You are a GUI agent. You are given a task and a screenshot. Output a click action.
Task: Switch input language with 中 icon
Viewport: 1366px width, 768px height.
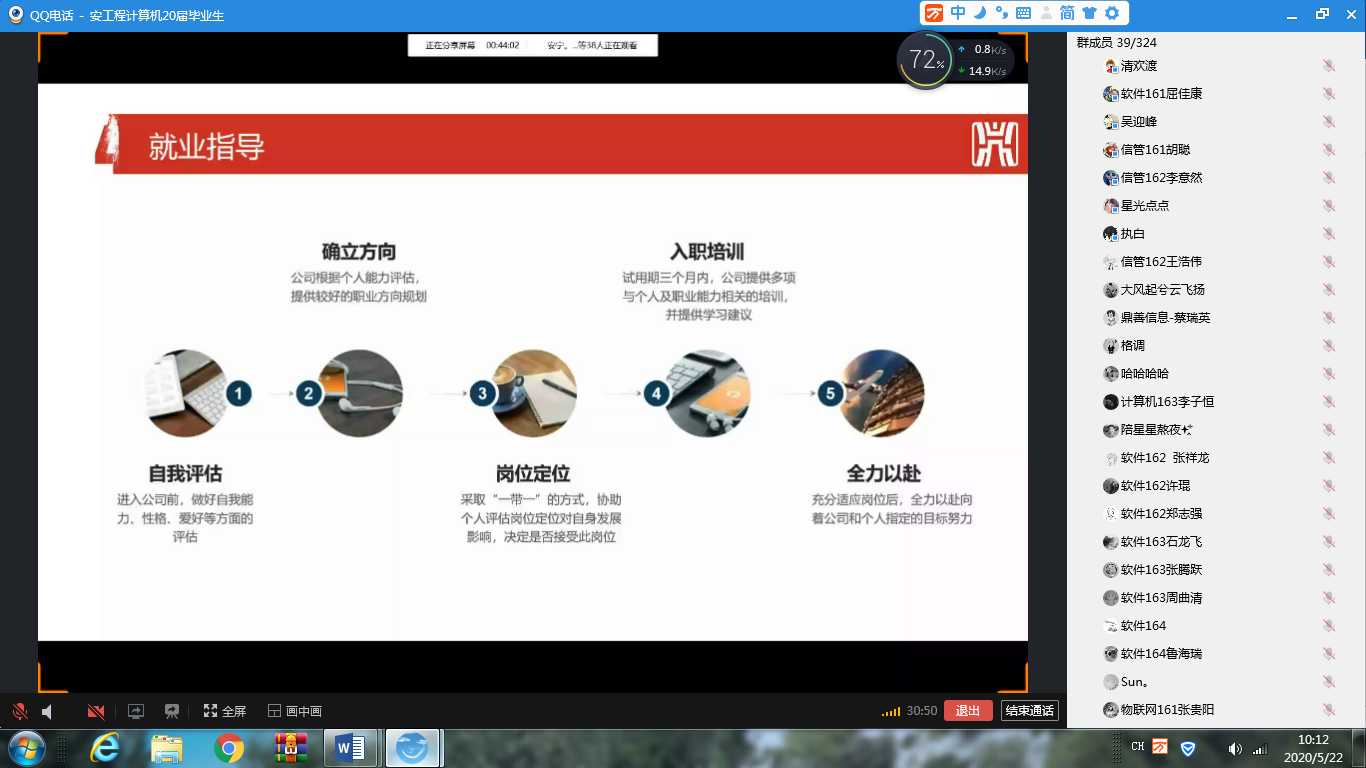958,13
